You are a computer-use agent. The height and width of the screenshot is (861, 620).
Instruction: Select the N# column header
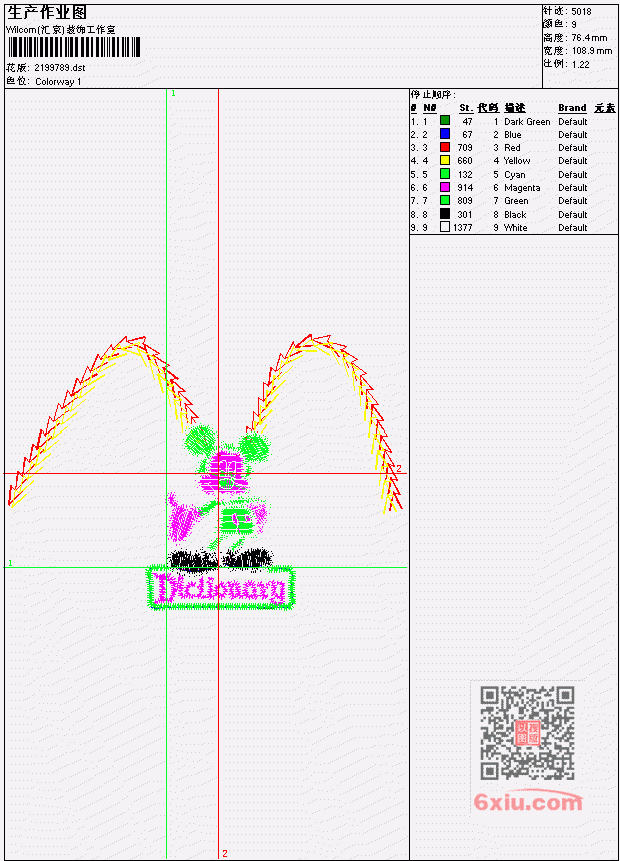(x=429, y=108)
